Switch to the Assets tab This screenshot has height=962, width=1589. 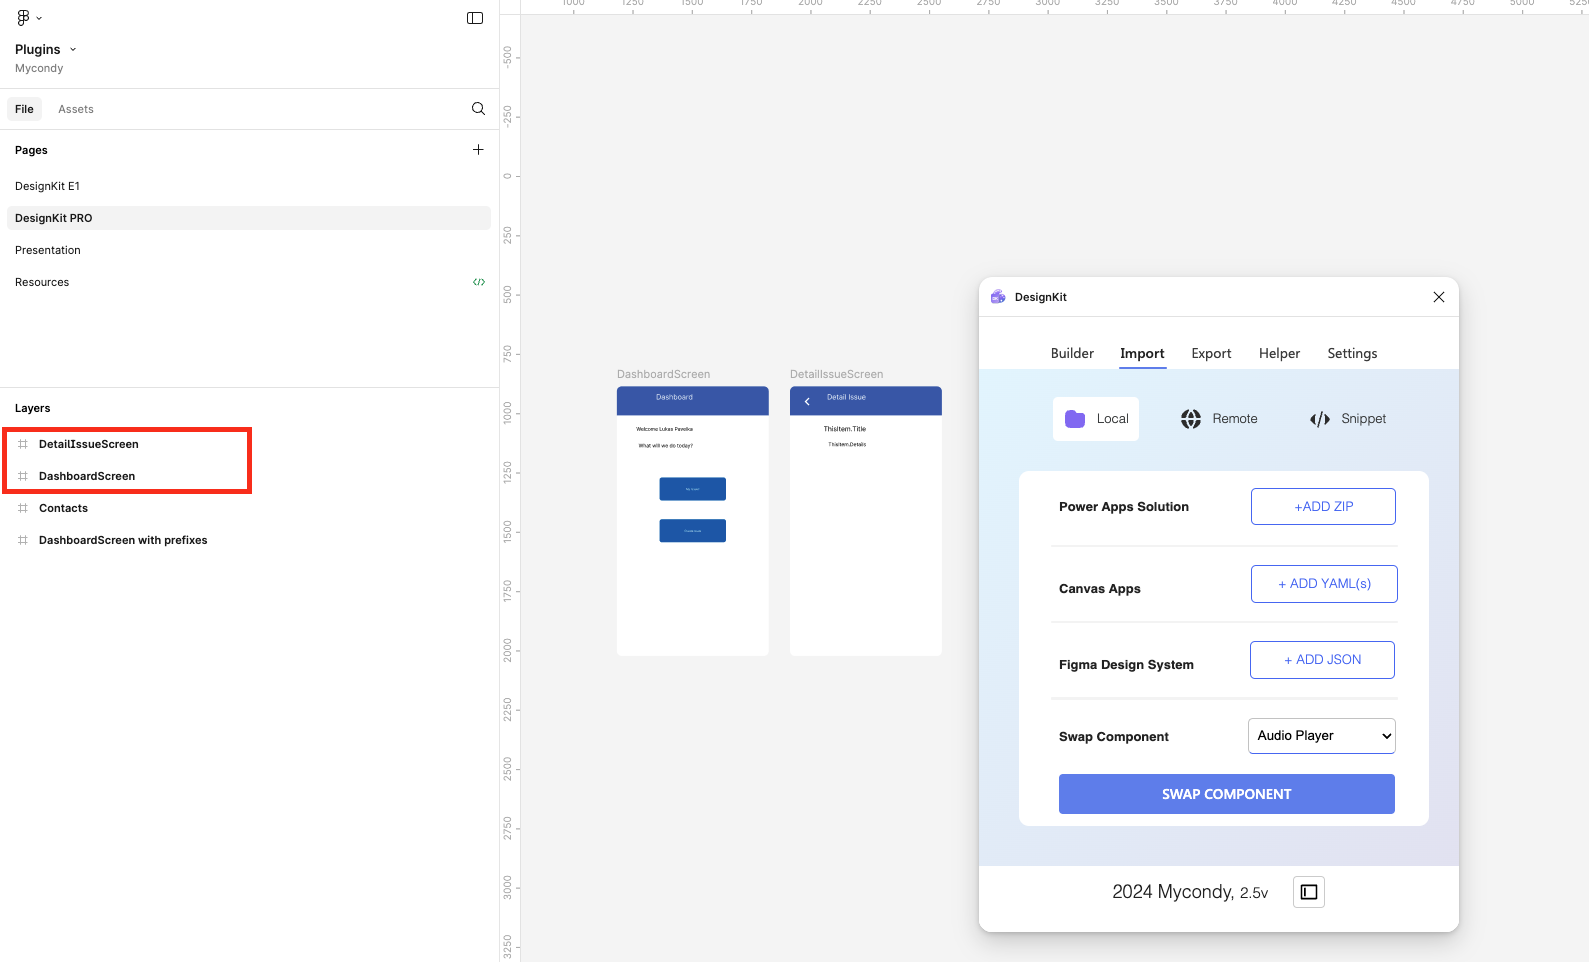pos(76,109)
